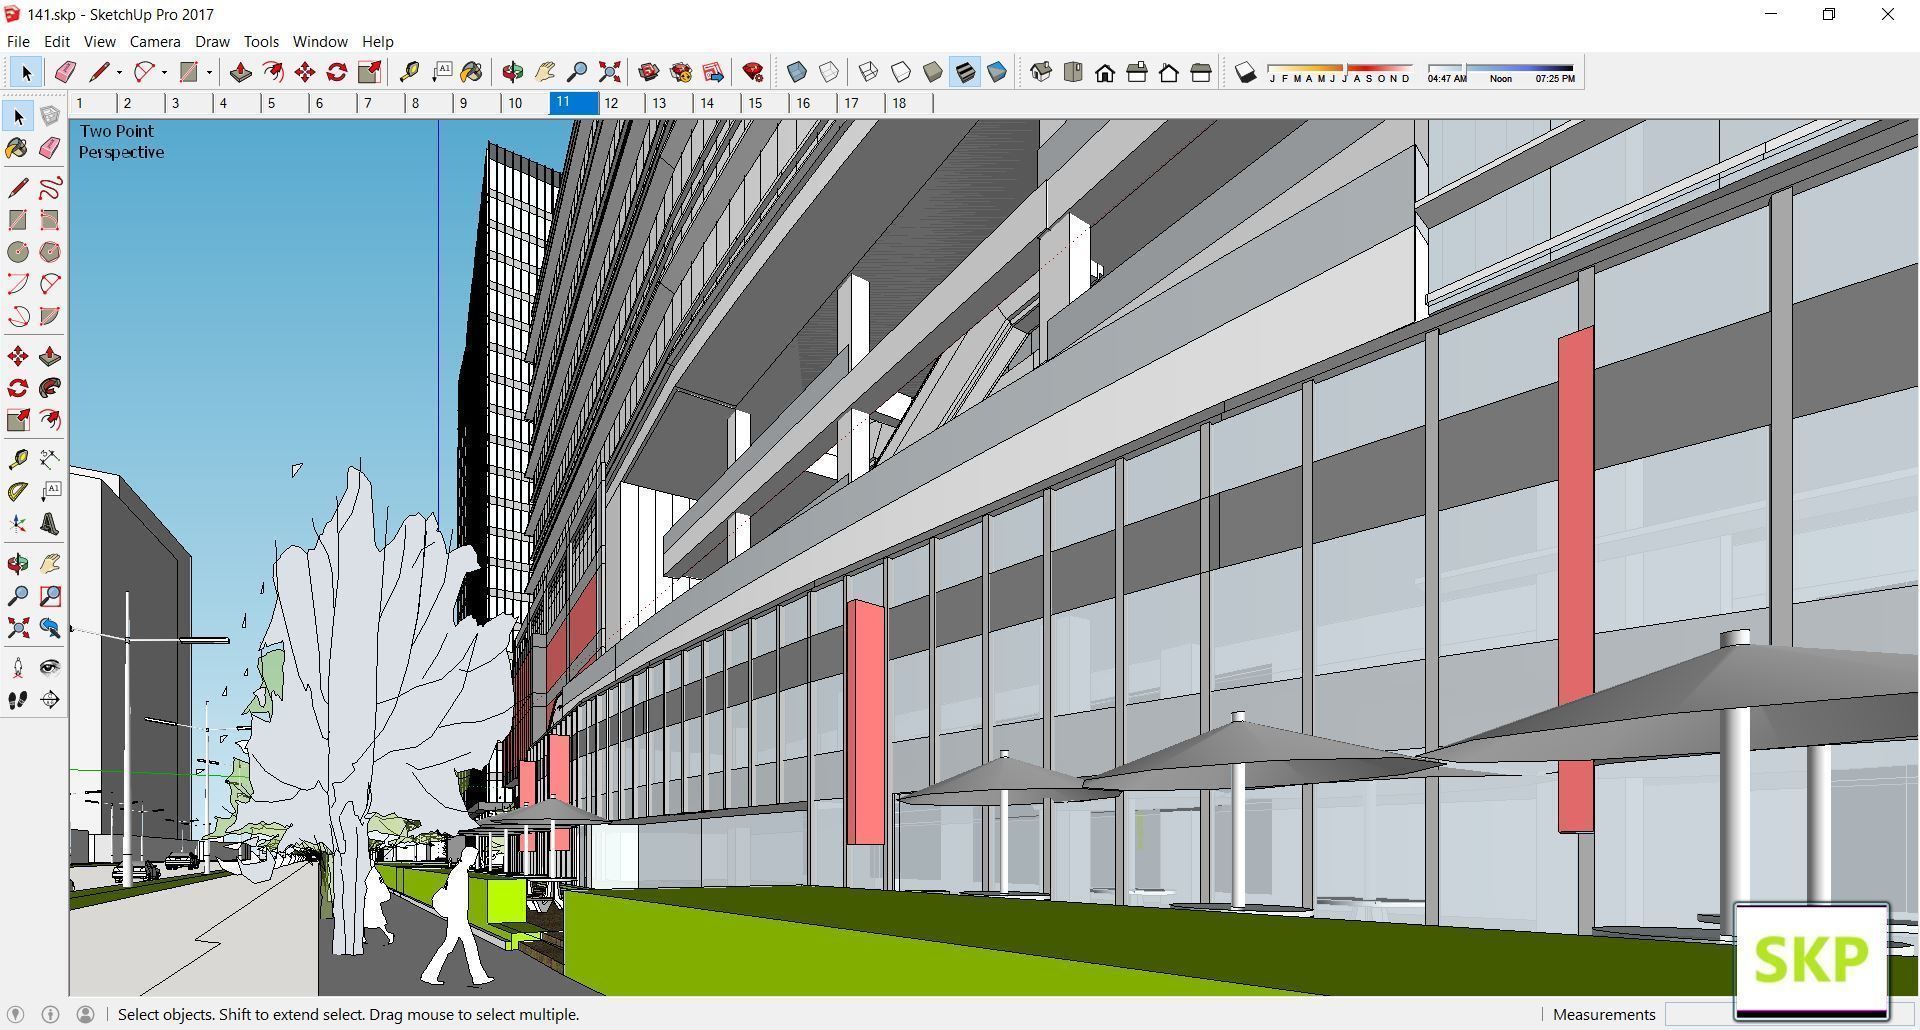Viewport: 1920px width, 1030px height.
Task: Enable Monochrome face style
Action: pyautogui.click(x=996, y=72)
